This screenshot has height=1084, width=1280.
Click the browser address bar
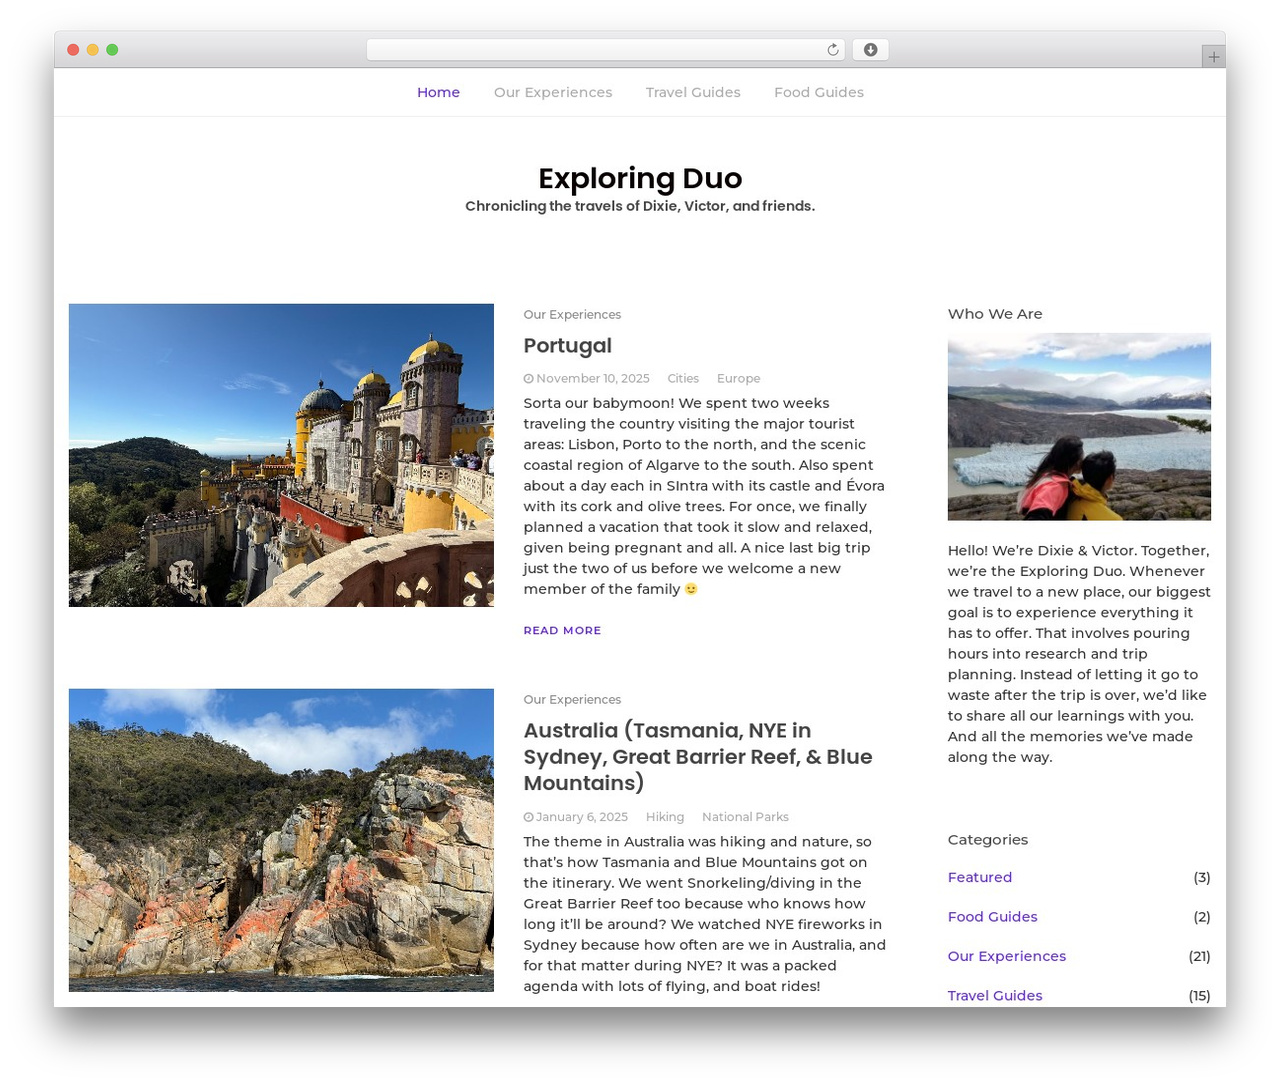pos(605,50)
